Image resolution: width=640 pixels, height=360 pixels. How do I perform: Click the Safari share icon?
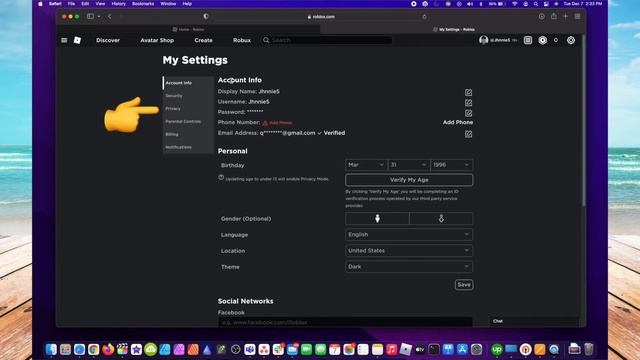point(553,16)
